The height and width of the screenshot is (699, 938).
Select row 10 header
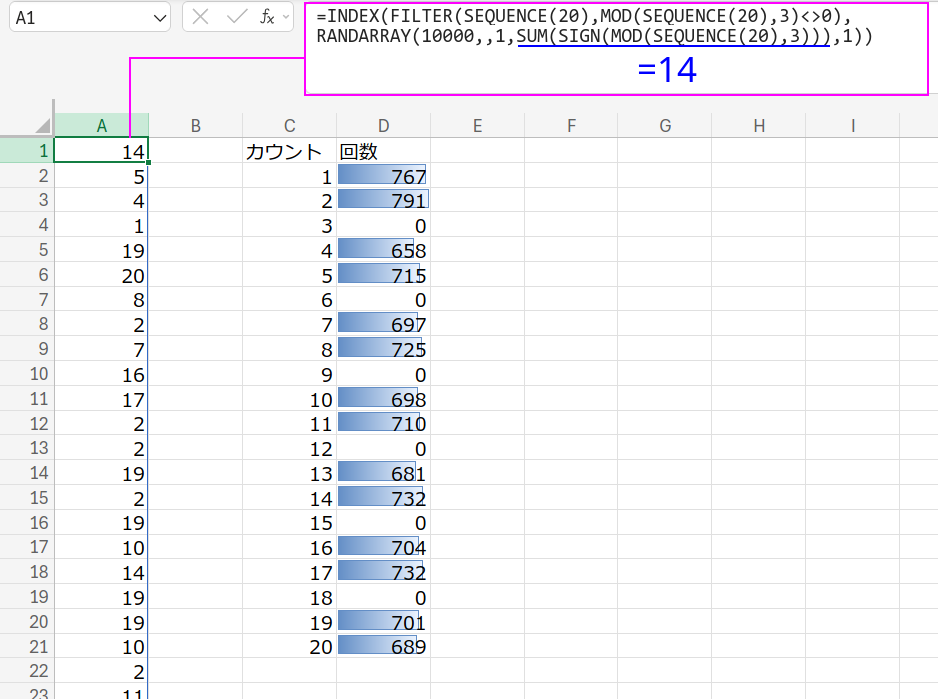[x=26, y=374]
